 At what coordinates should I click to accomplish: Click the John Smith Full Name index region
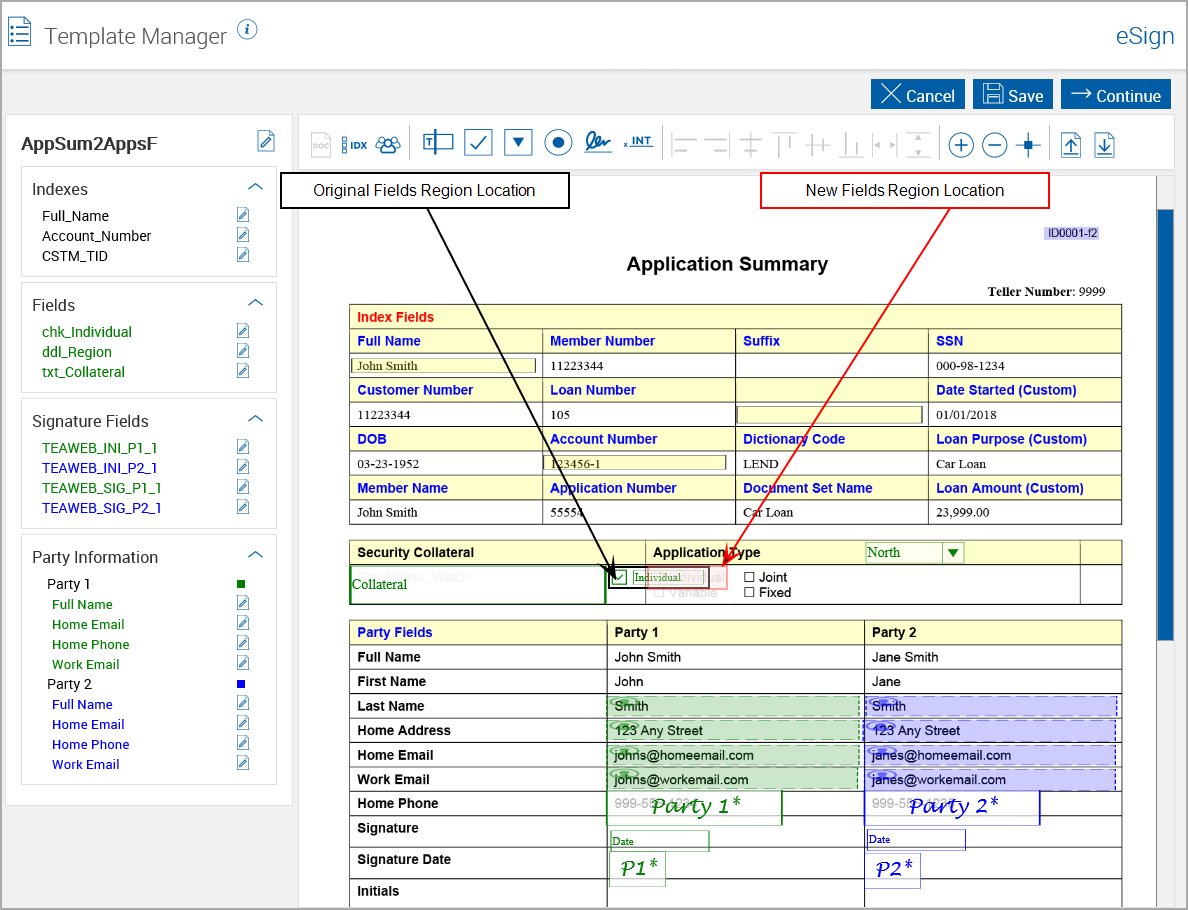point(443,366)
